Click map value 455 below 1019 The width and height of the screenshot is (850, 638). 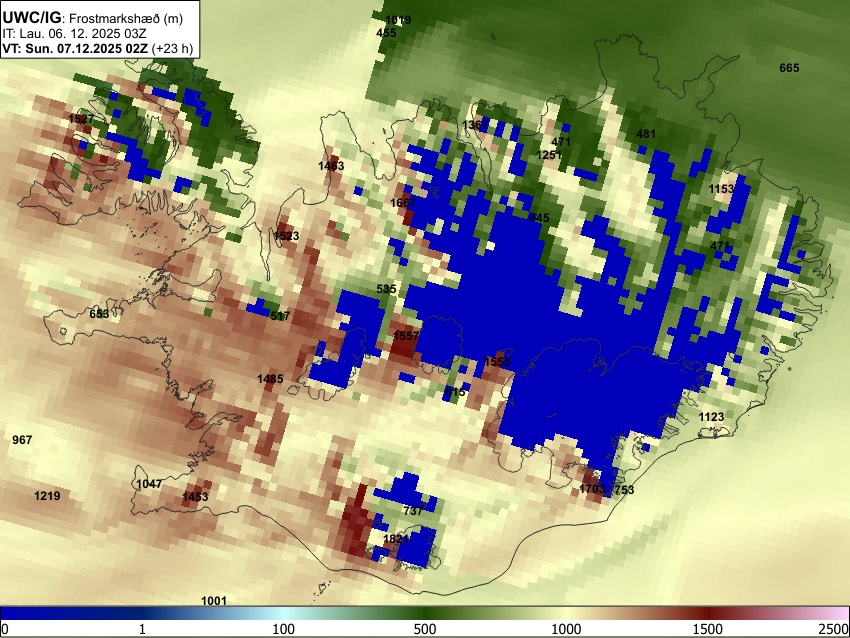[386, 33]
